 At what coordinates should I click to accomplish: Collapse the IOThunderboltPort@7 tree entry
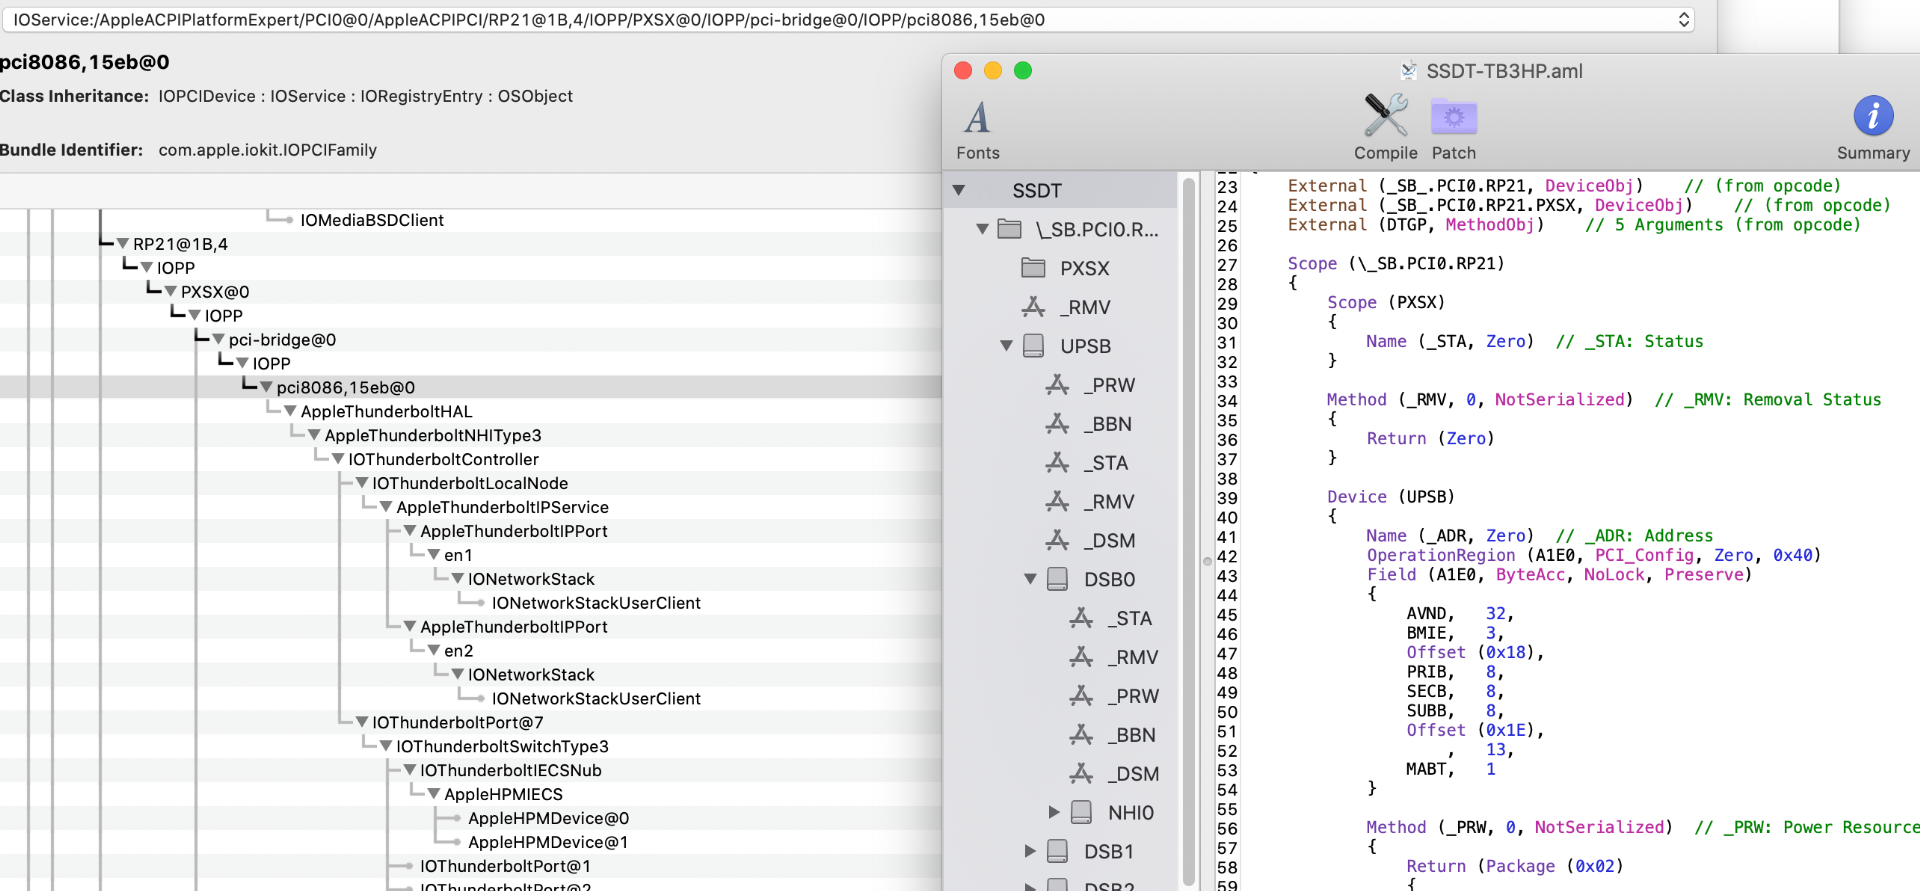pyautogui.click(x=362, y=722)
